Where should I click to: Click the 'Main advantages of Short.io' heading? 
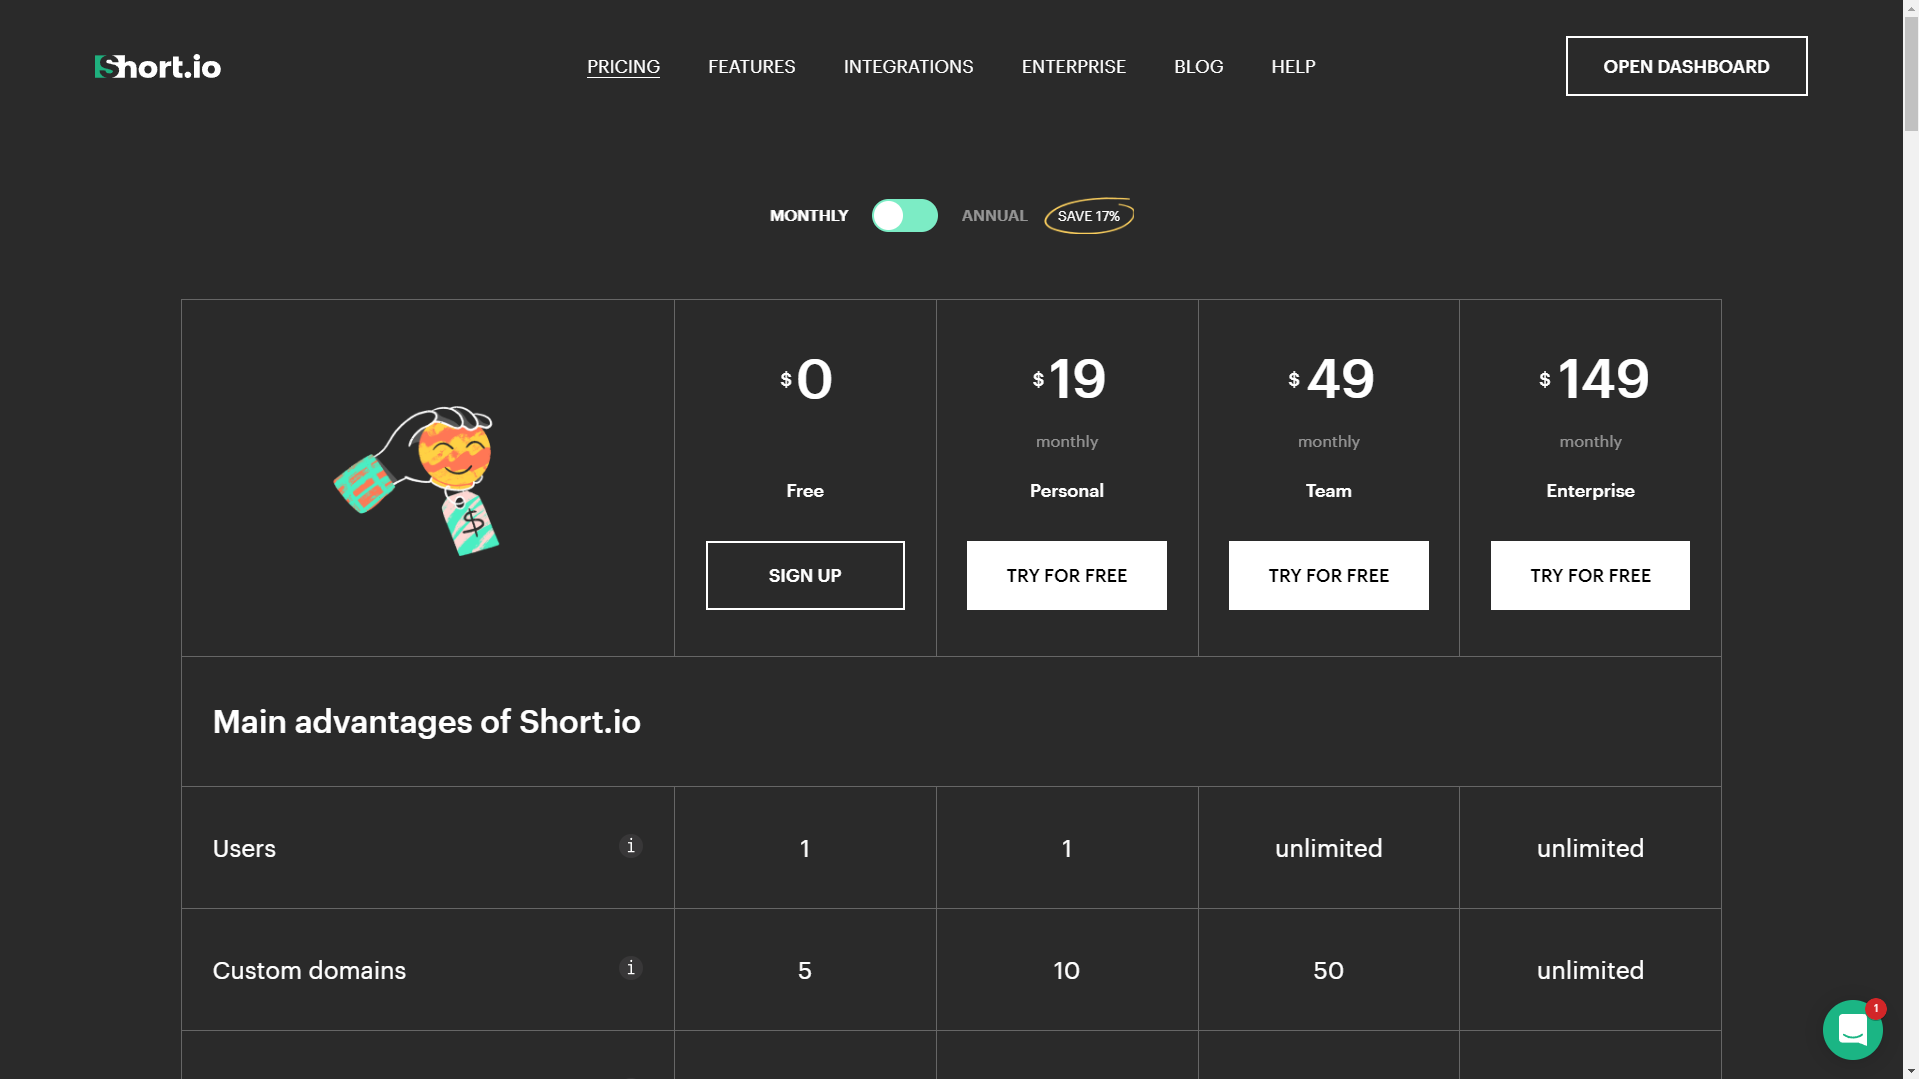pos(426,722)
